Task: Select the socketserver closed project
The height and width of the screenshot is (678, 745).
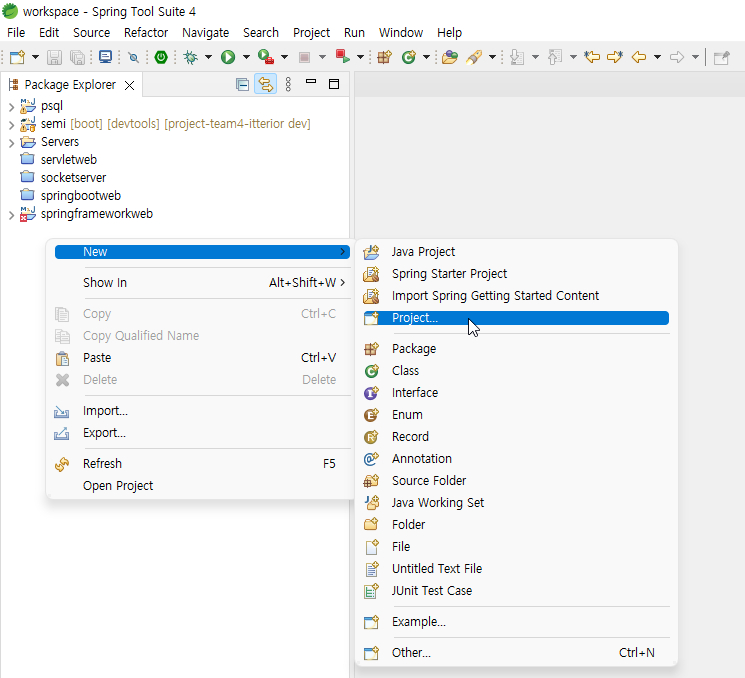Action: point(74,178)
